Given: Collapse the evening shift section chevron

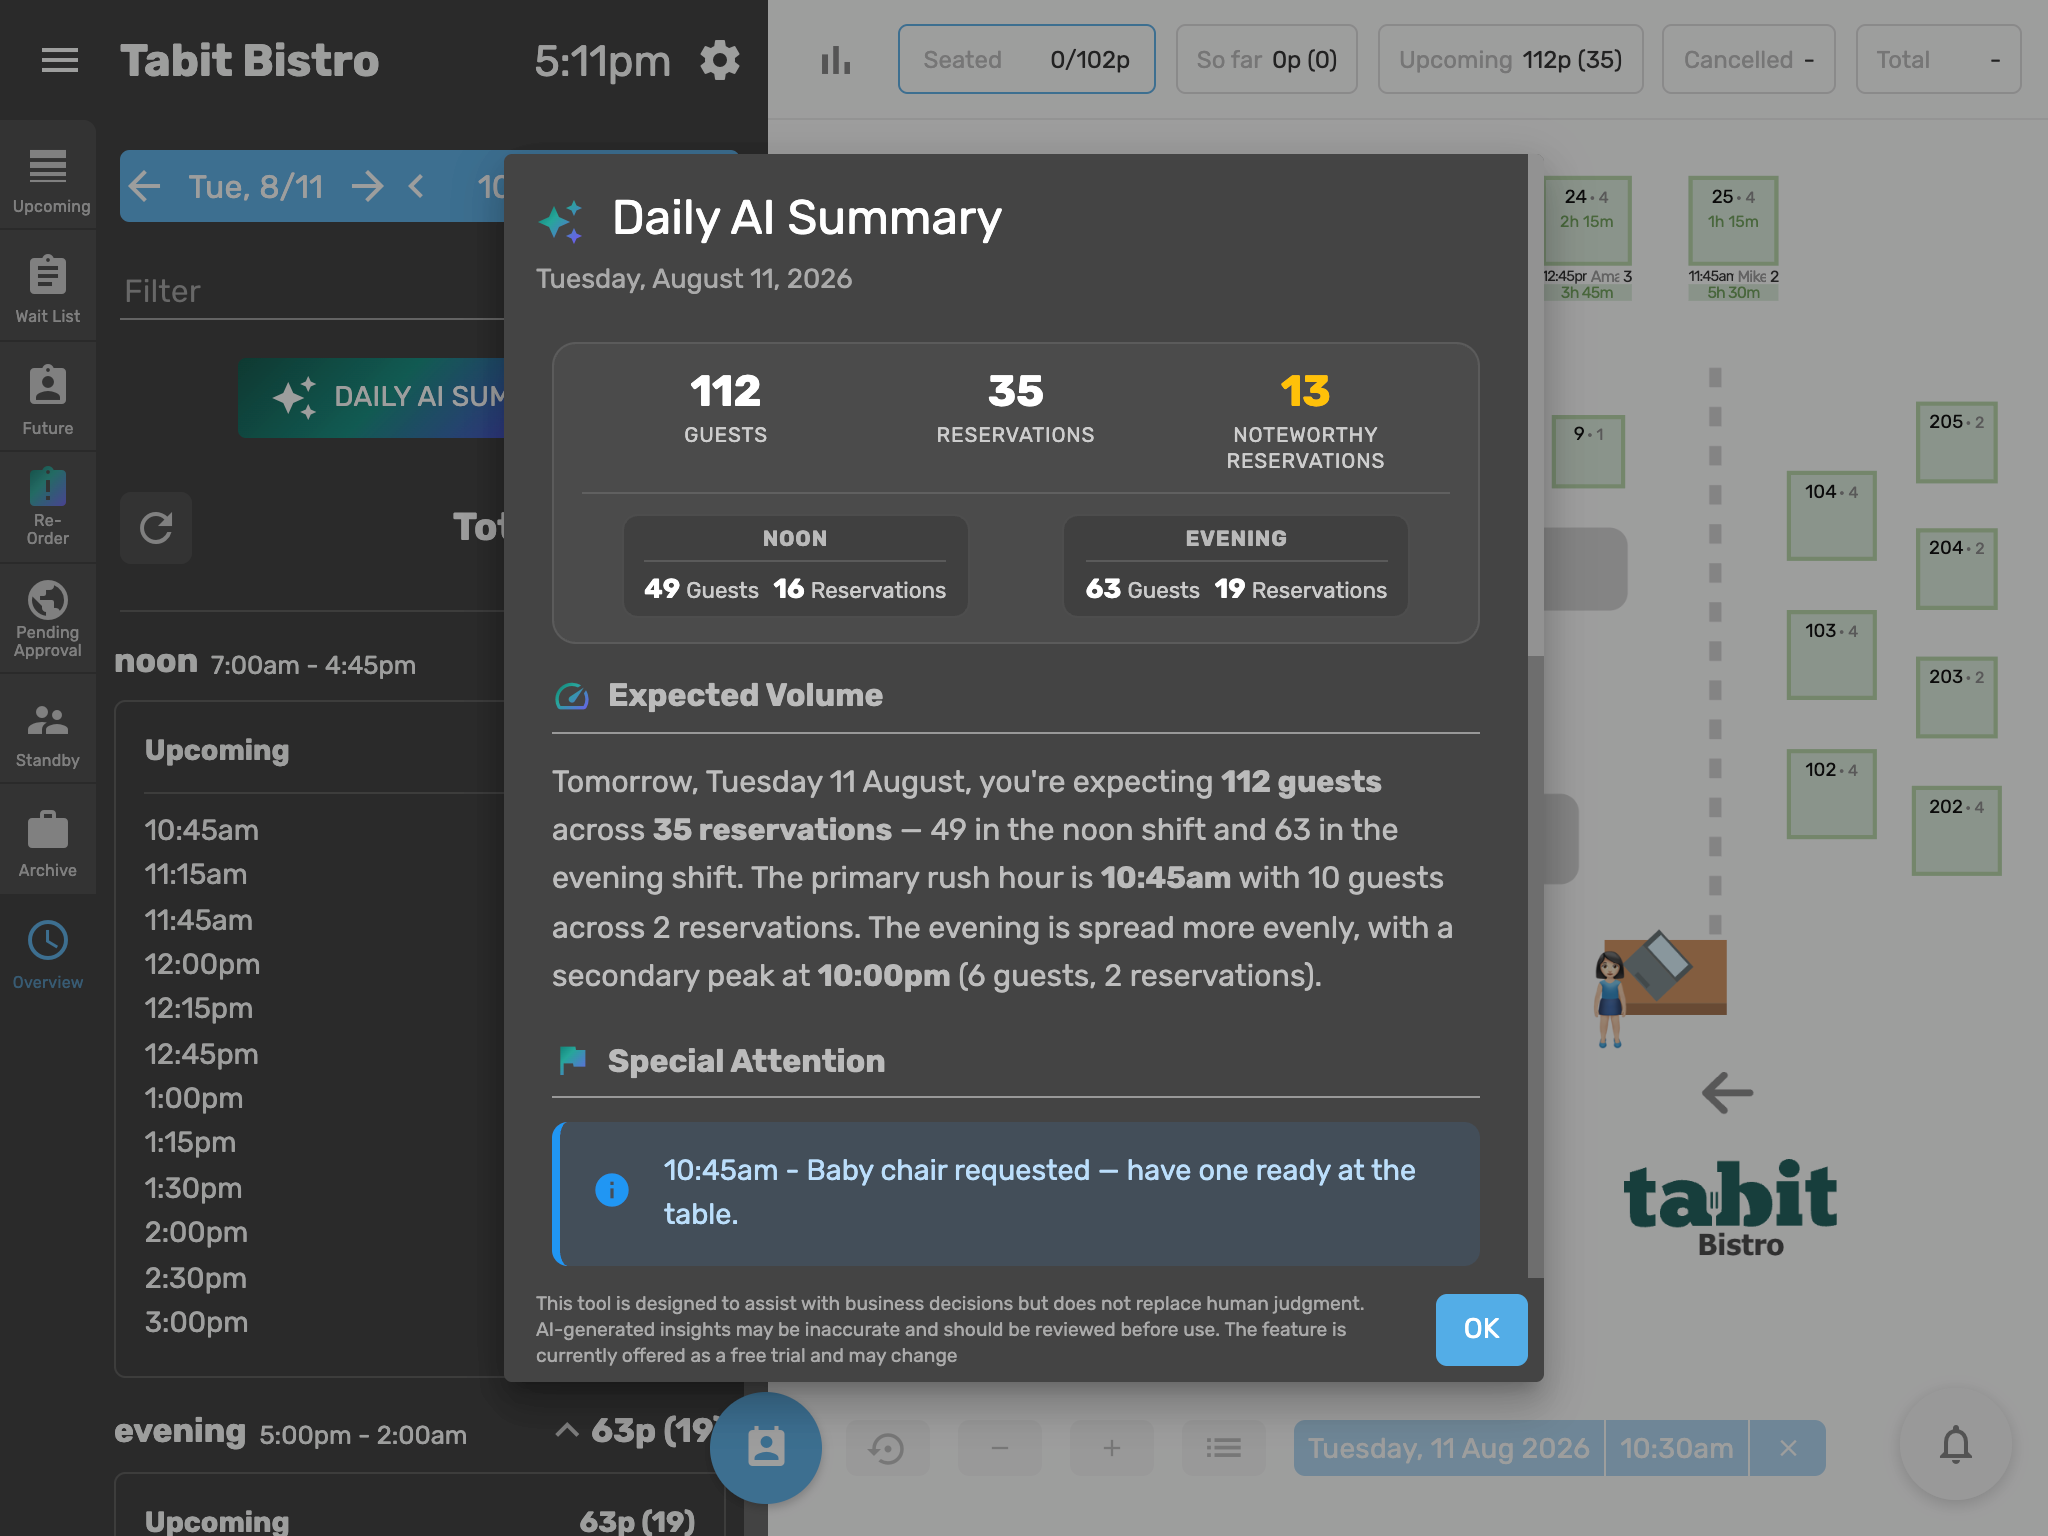Looking at the screenshot, I should pos(567,1430).
